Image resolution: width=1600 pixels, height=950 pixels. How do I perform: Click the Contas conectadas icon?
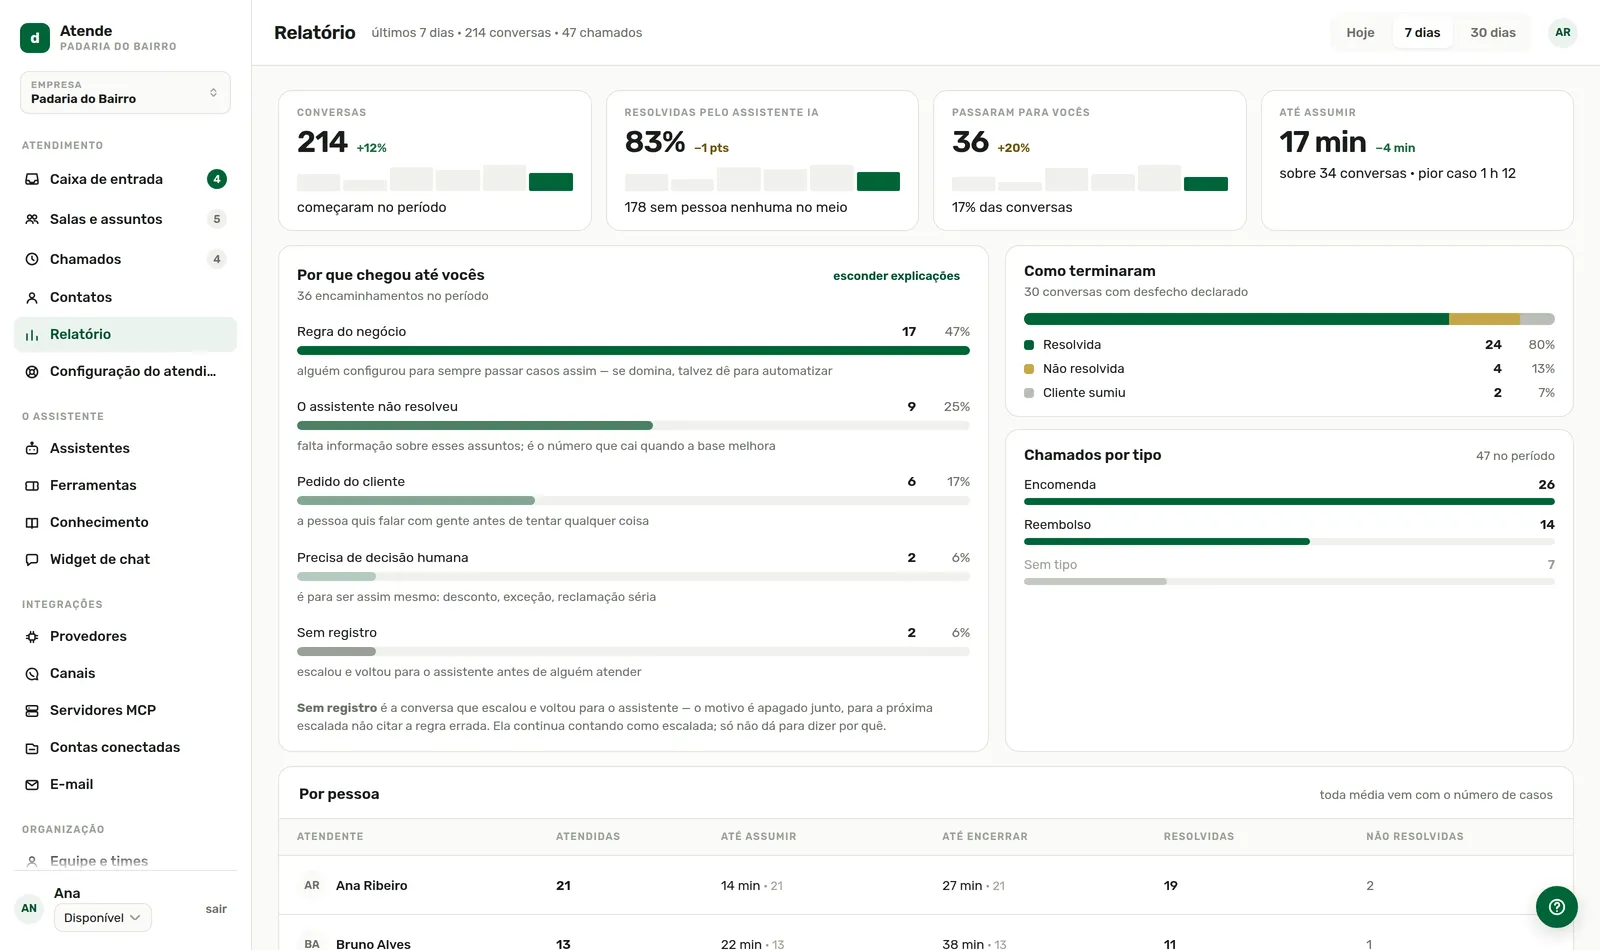click(x=32, y=747)
